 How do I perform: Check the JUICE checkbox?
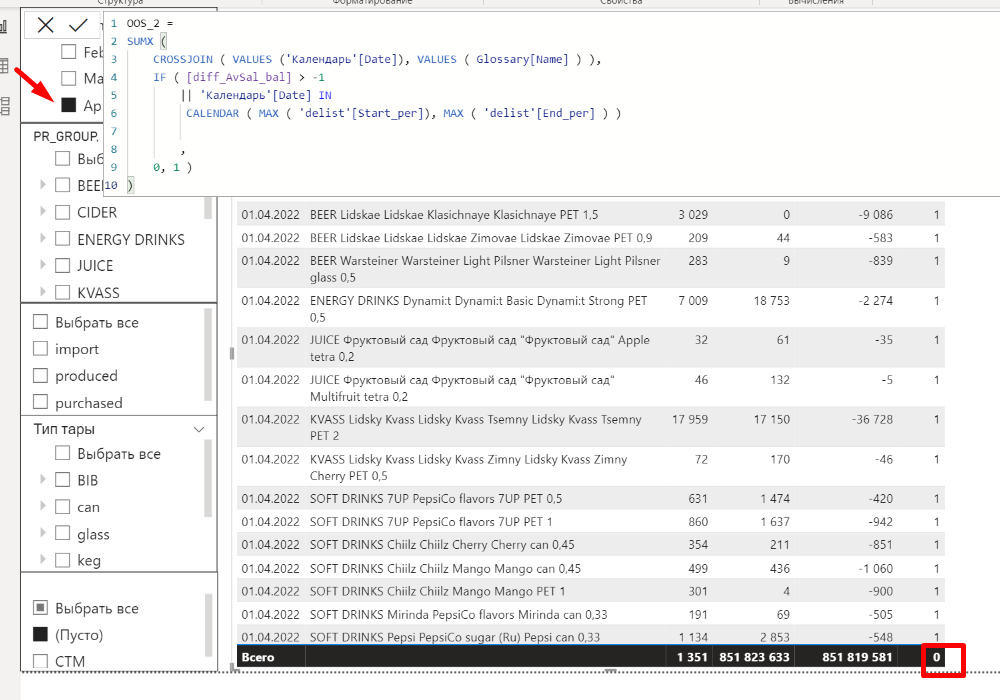(x=62, y=265)
